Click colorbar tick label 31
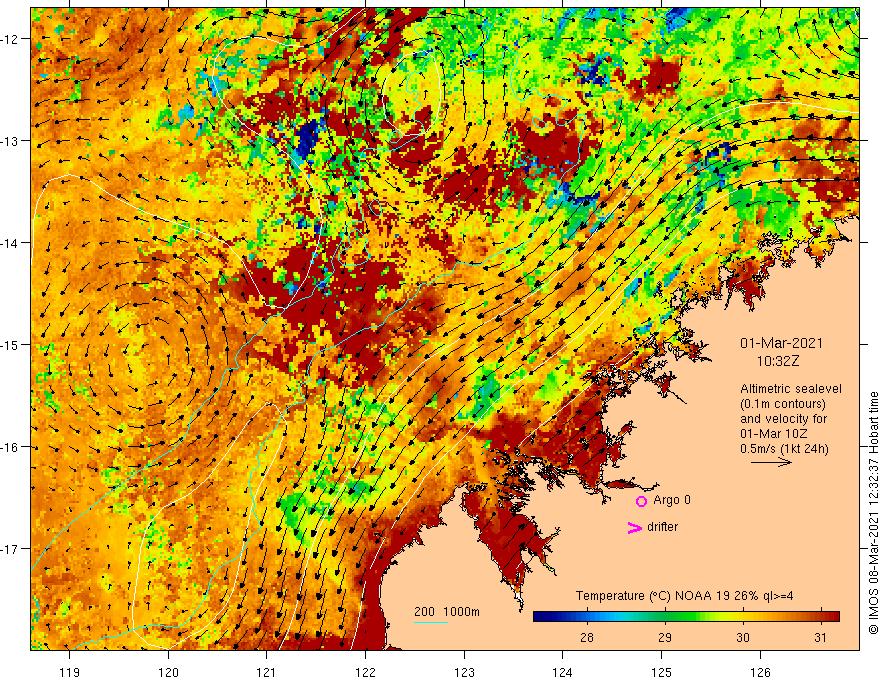Image resolution: width=880 pixels, height=680 pixels. [821, 638]
